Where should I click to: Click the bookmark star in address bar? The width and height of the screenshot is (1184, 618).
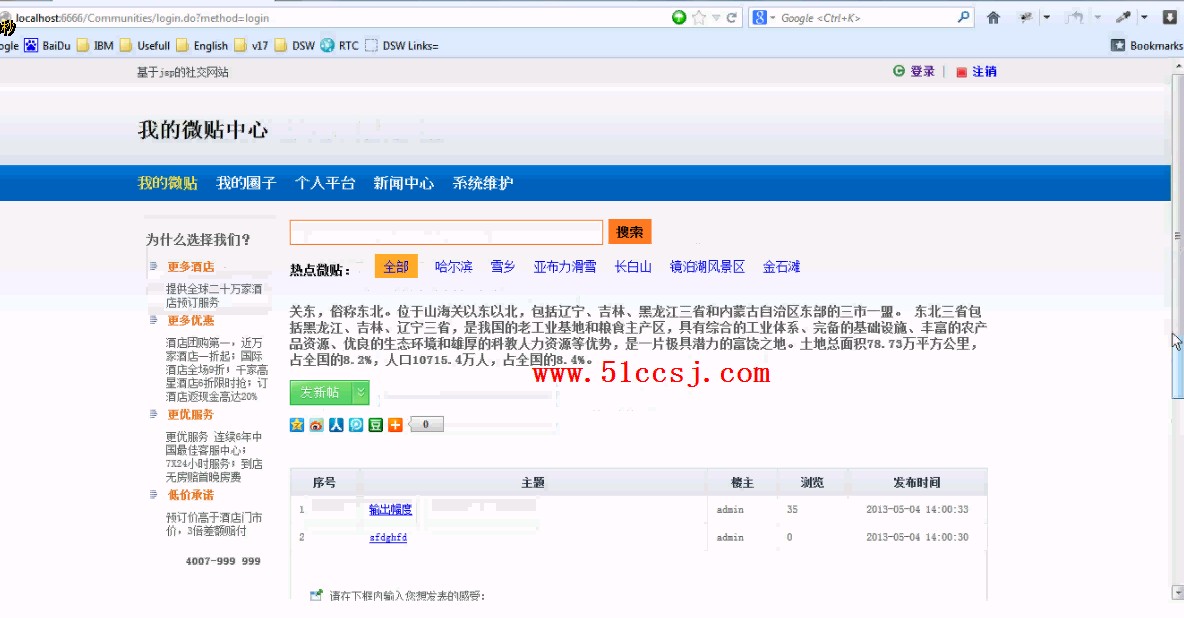pos(699,17)
